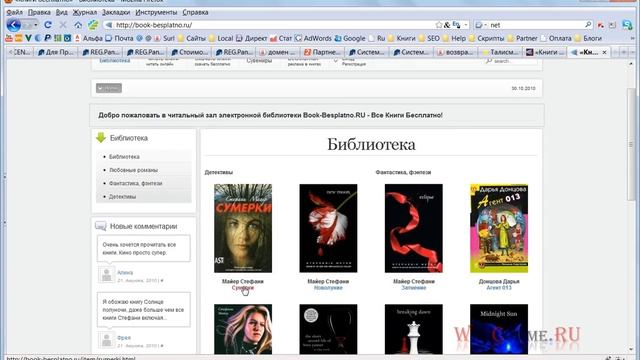Image resolution: width=640 pixels, height=360 pixels.
Task: Open the Новолуние book link
Action: (328, 288)
